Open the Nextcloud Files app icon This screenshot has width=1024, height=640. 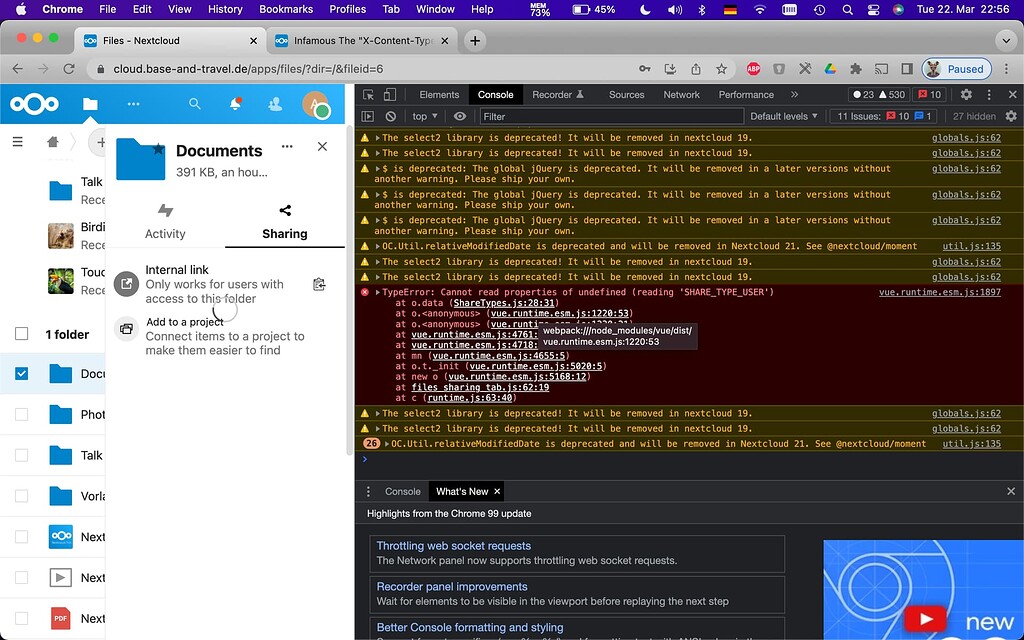tap(90, 104)
